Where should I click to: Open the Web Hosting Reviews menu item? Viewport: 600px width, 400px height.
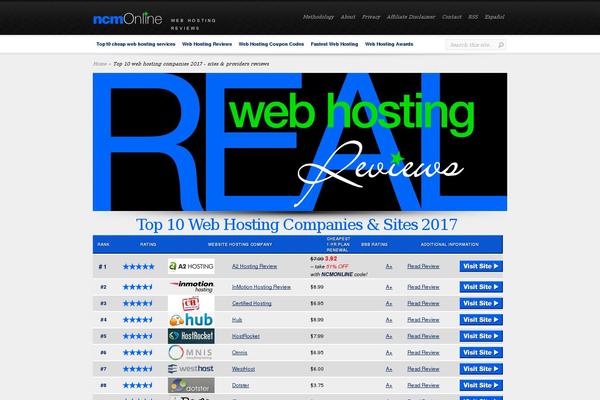tap(207, 44)
